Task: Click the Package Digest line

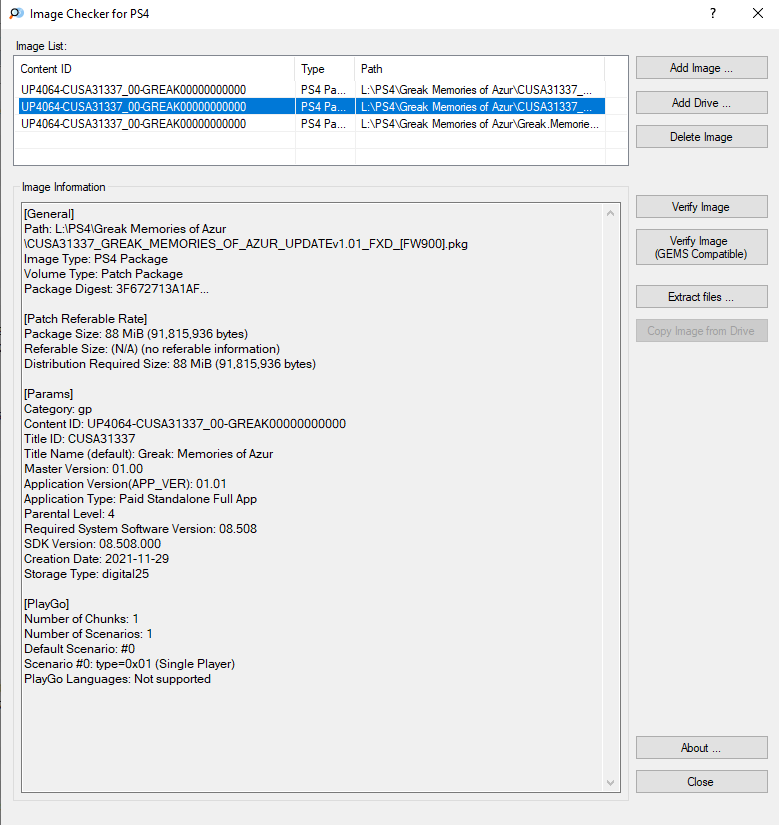Action: point(116,289)
